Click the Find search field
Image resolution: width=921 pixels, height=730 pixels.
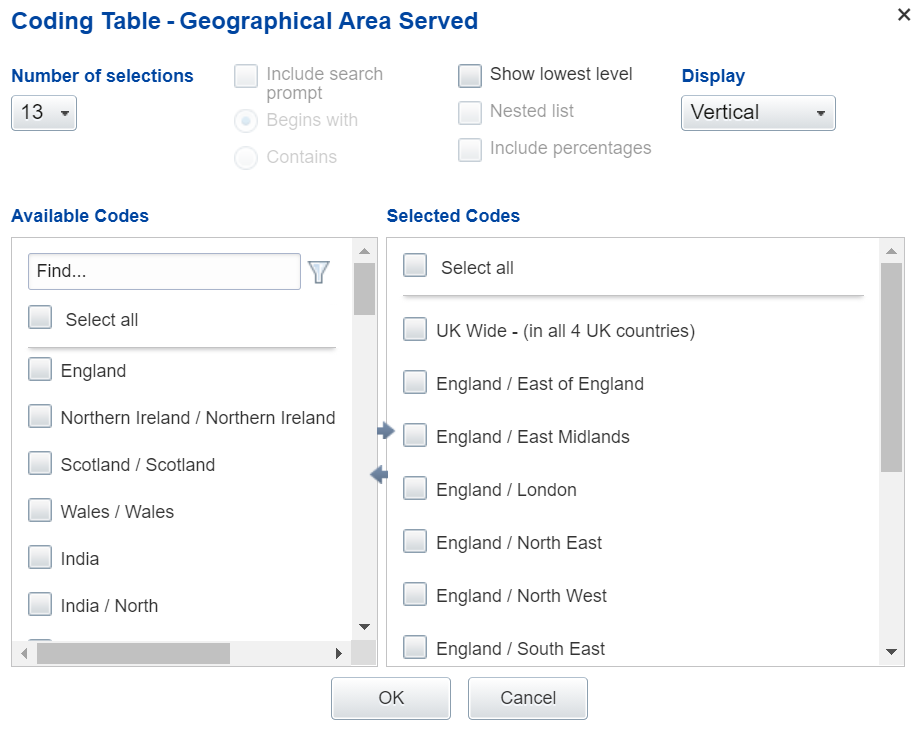164,271
